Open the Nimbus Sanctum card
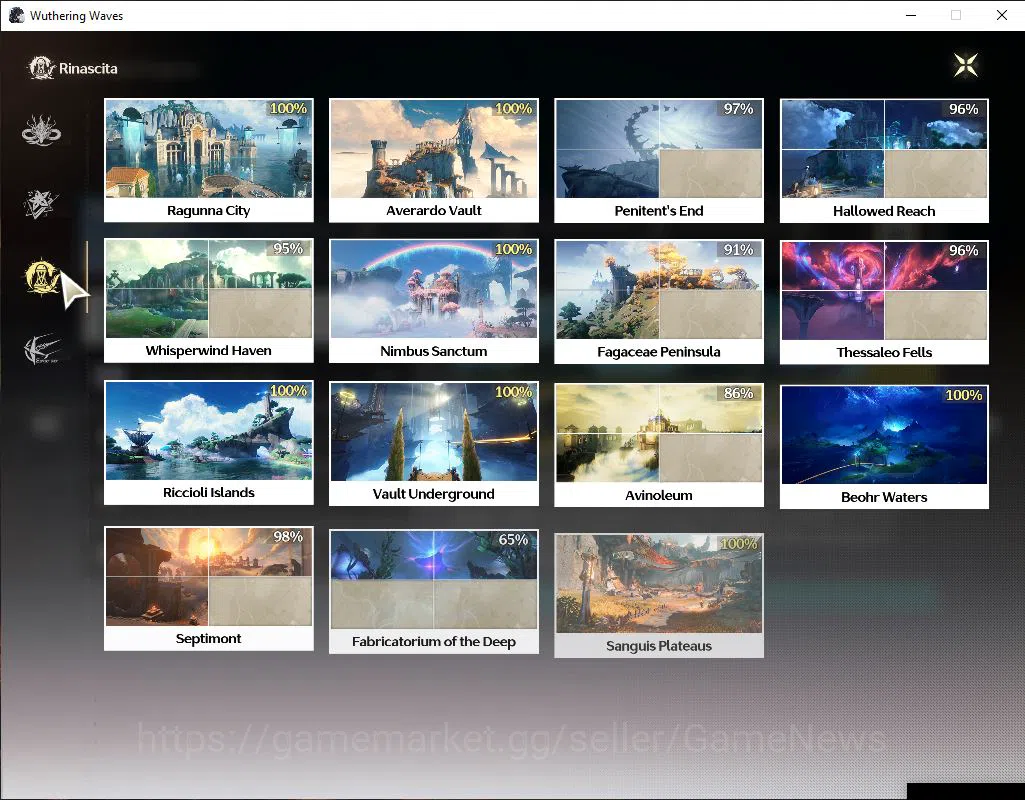This screenshot has height=800, width=1025. tap(434, 301)
